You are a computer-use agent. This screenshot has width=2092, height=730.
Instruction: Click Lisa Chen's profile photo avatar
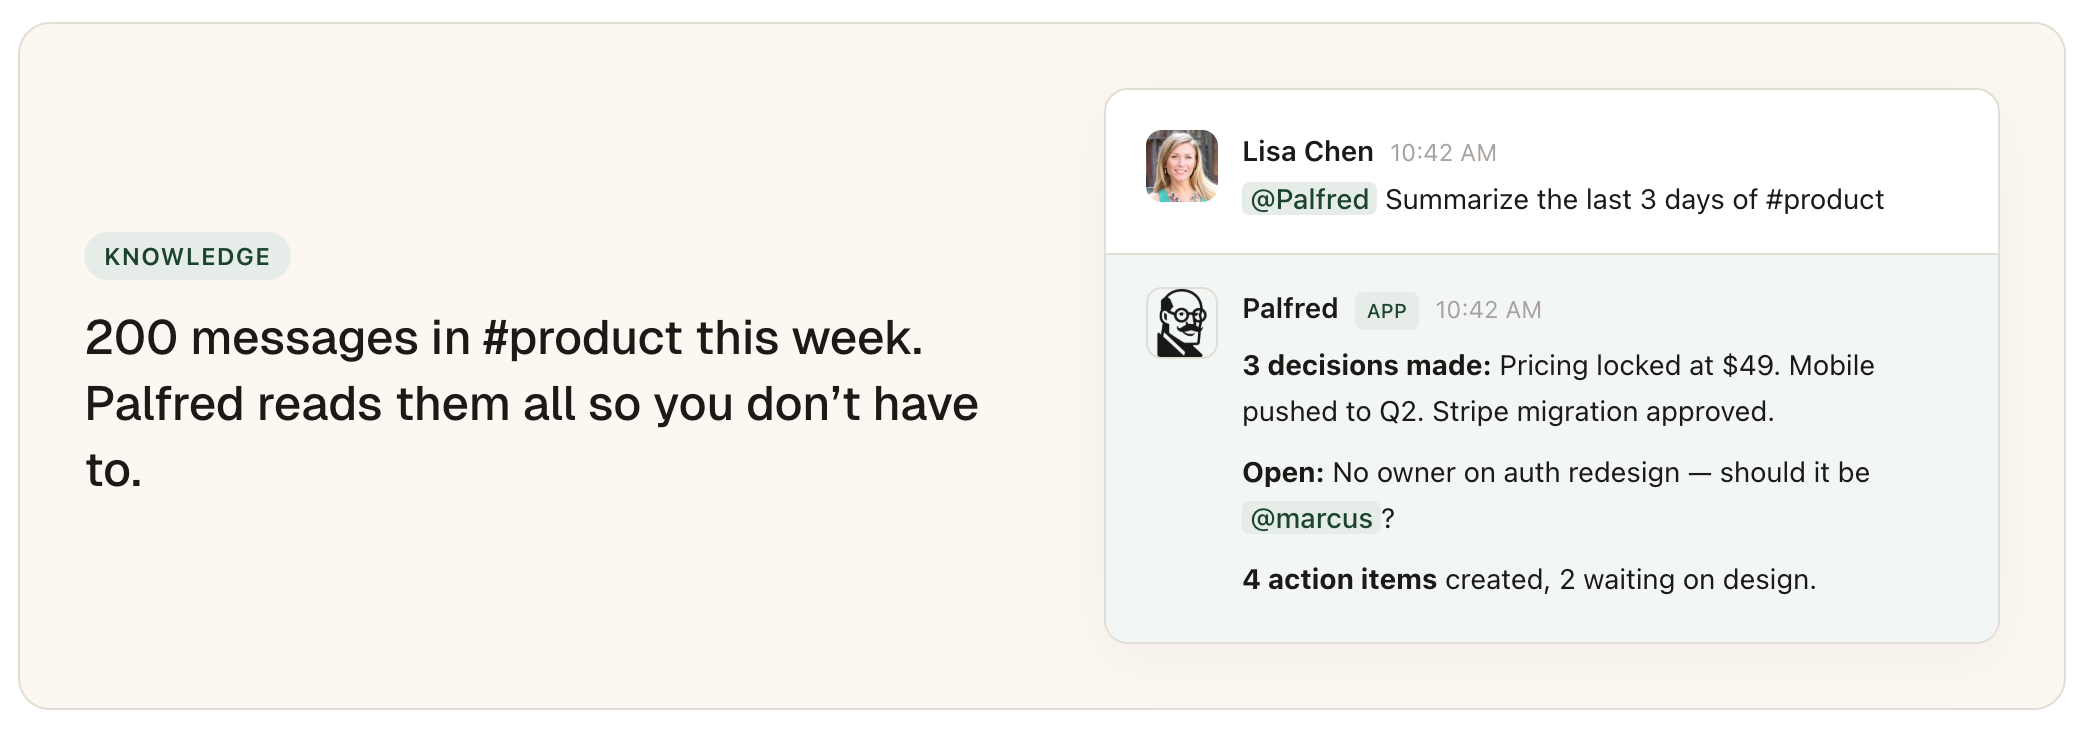[1181, 166]
